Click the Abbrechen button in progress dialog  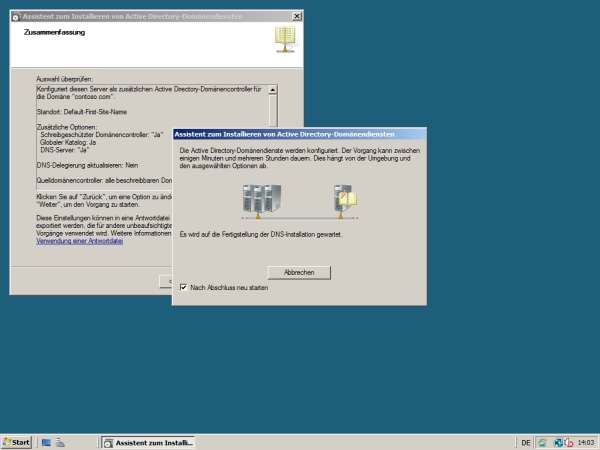(299, 272)
